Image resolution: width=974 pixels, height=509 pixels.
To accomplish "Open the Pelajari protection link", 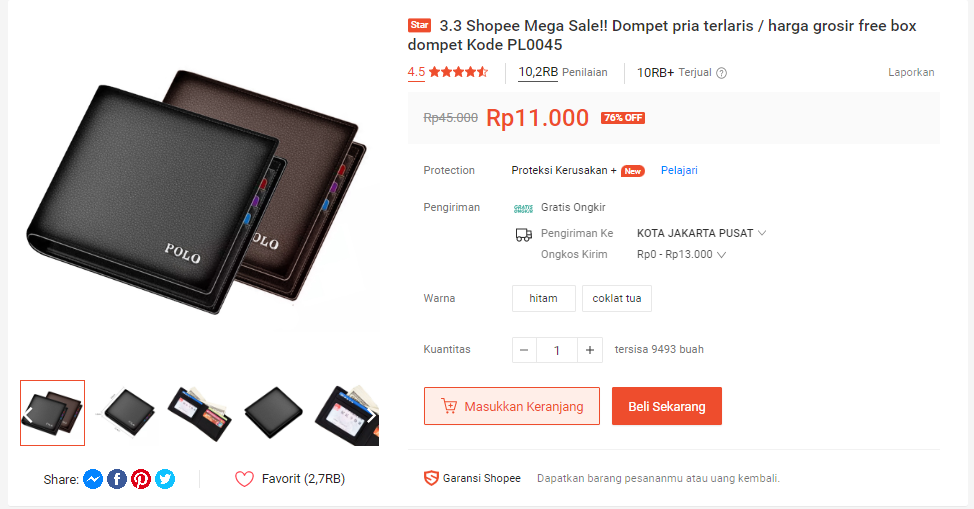I will [x=679, y=170].
